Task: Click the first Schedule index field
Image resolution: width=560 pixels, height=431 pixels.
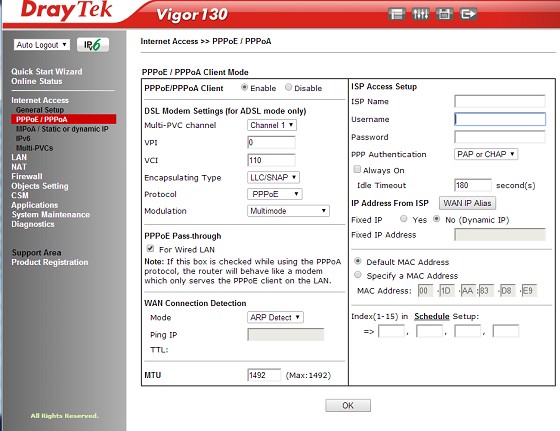Action: coord(391,331)
